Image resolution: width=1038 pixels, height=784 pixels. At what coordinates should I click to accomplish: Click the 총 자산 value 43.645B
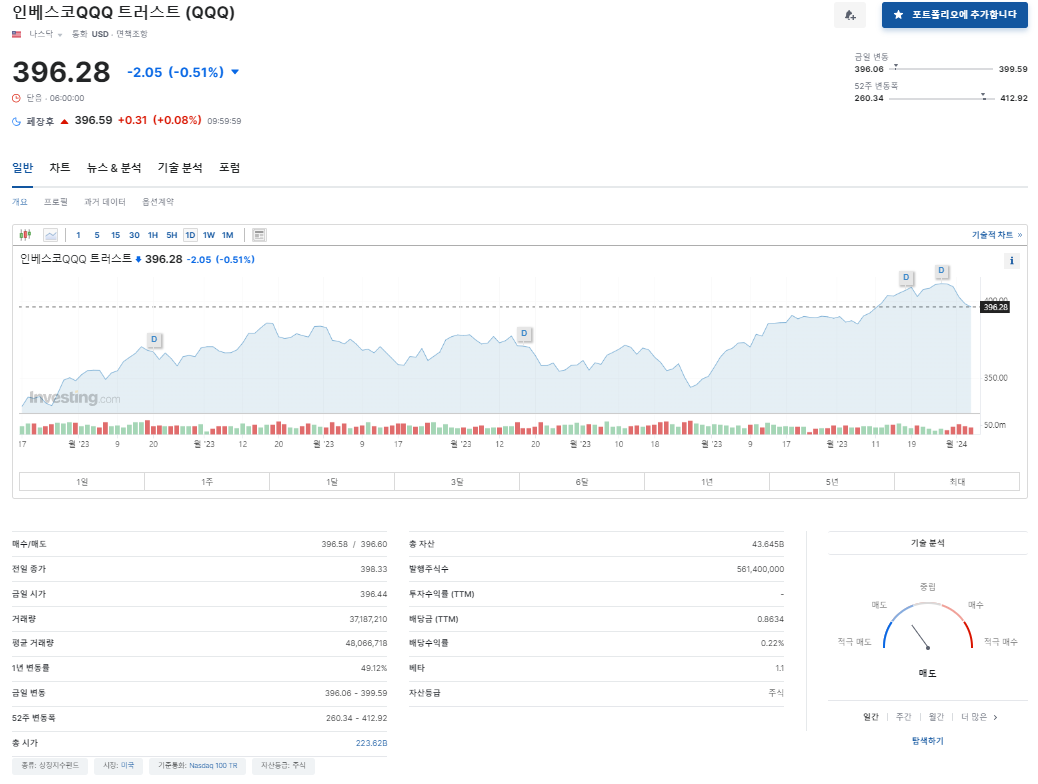(x=768, y=544)
